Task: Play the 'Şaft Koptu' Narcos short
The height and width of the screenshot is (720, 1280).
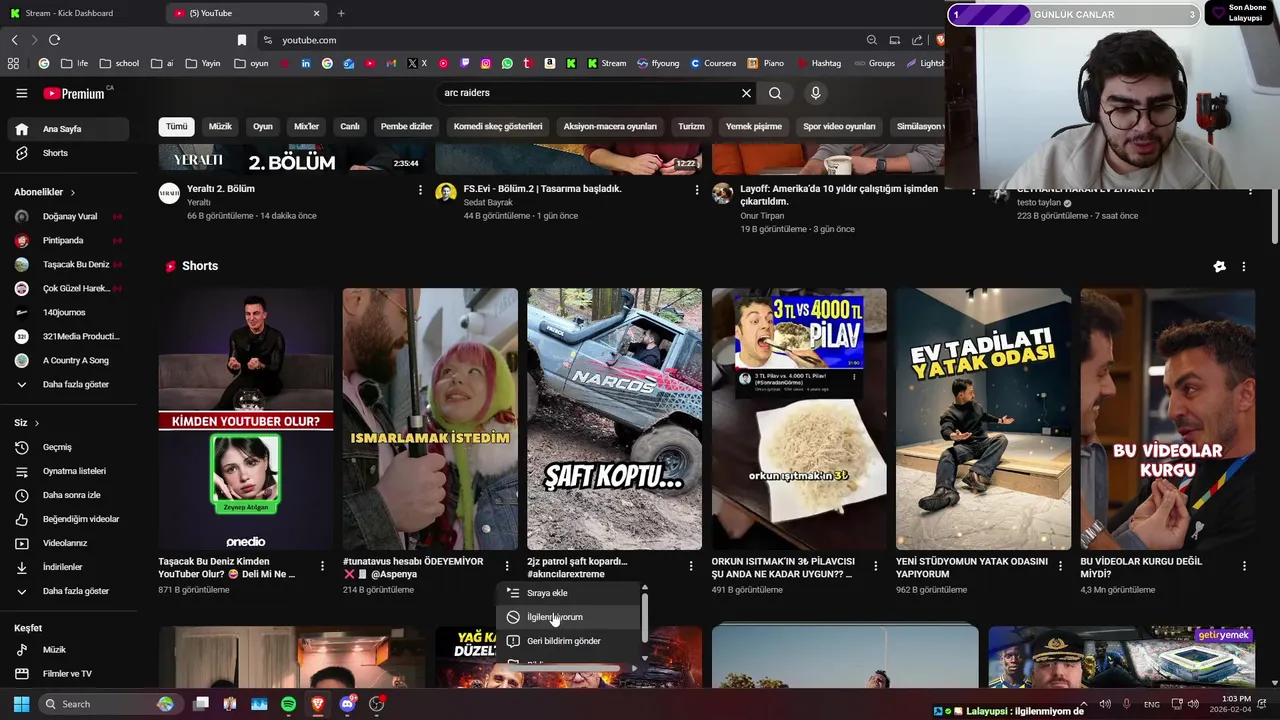Action: [x=614, y=419]
